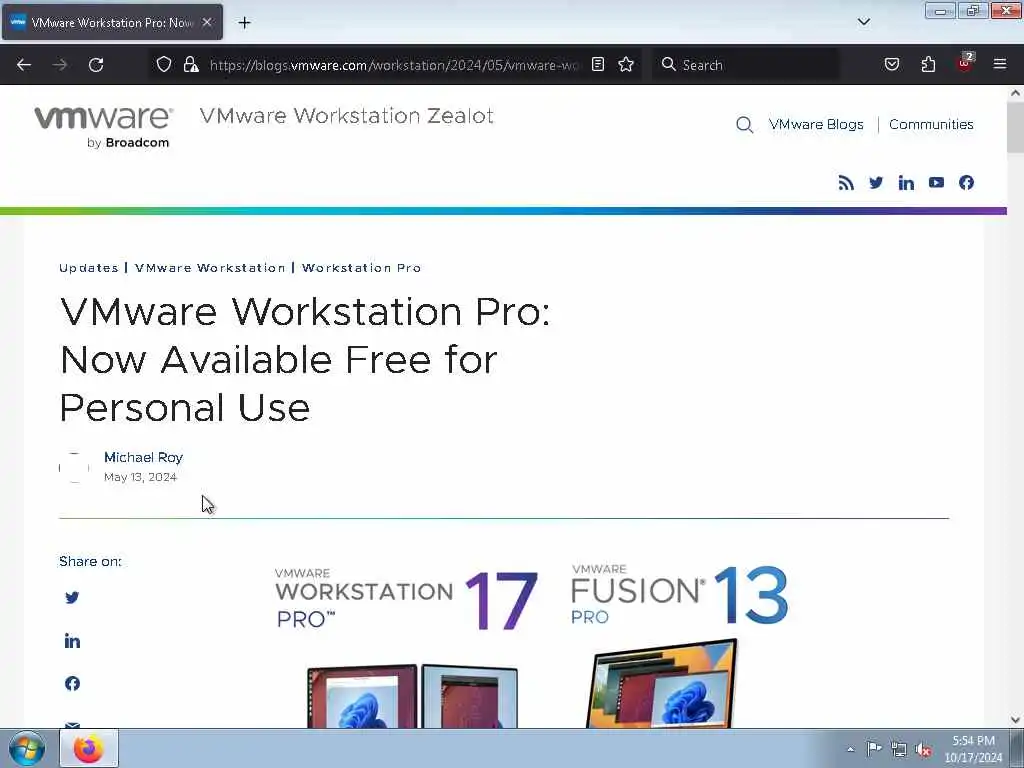Open the Facebook icon in header
Screen dimensions: 1024x768
[x=966, y=183]
